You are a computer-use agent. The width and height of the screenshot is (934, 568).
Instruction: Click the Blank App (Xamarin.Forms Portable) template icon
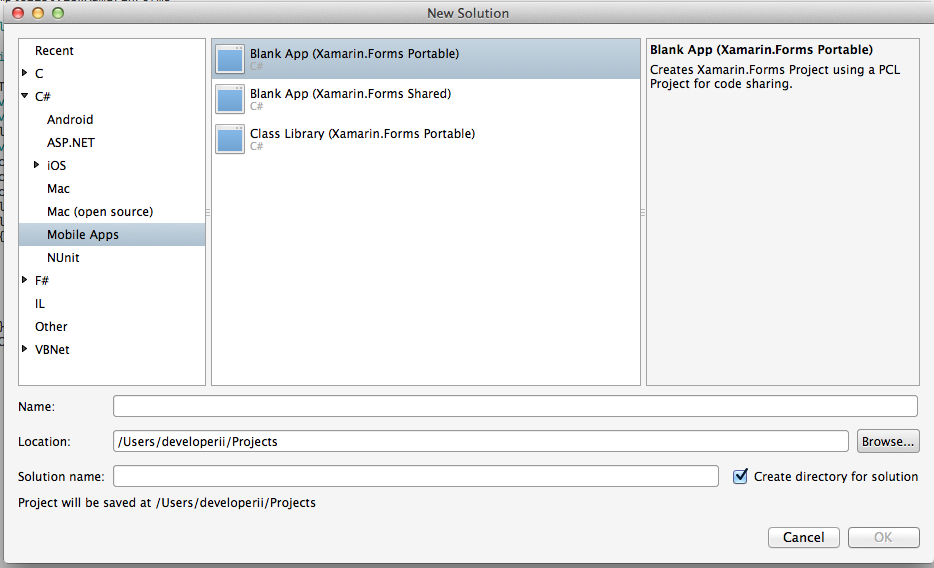230,59
